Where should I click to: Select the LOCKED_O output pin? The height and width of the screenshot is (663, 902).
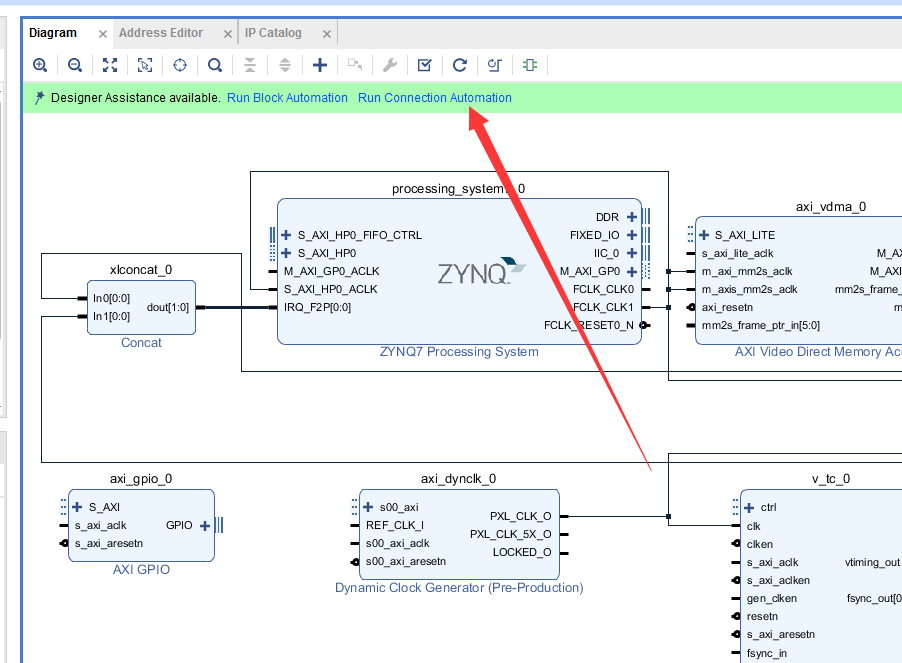[x=522, y=552]
